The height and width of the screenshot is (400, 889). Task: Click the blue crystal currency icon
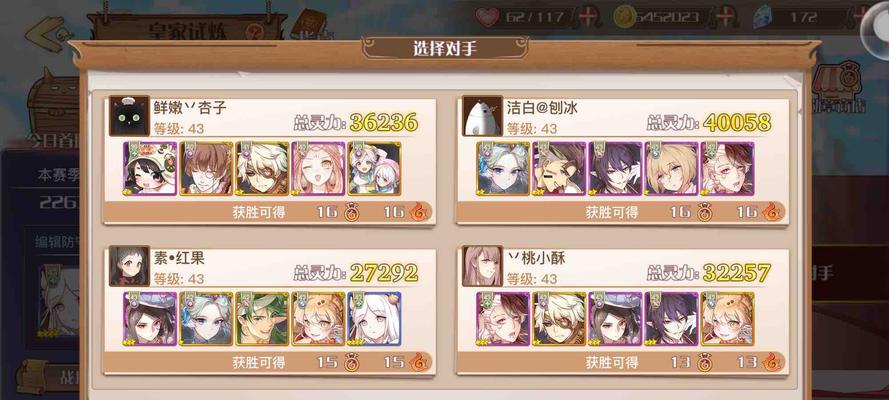(x=763, y=18)
